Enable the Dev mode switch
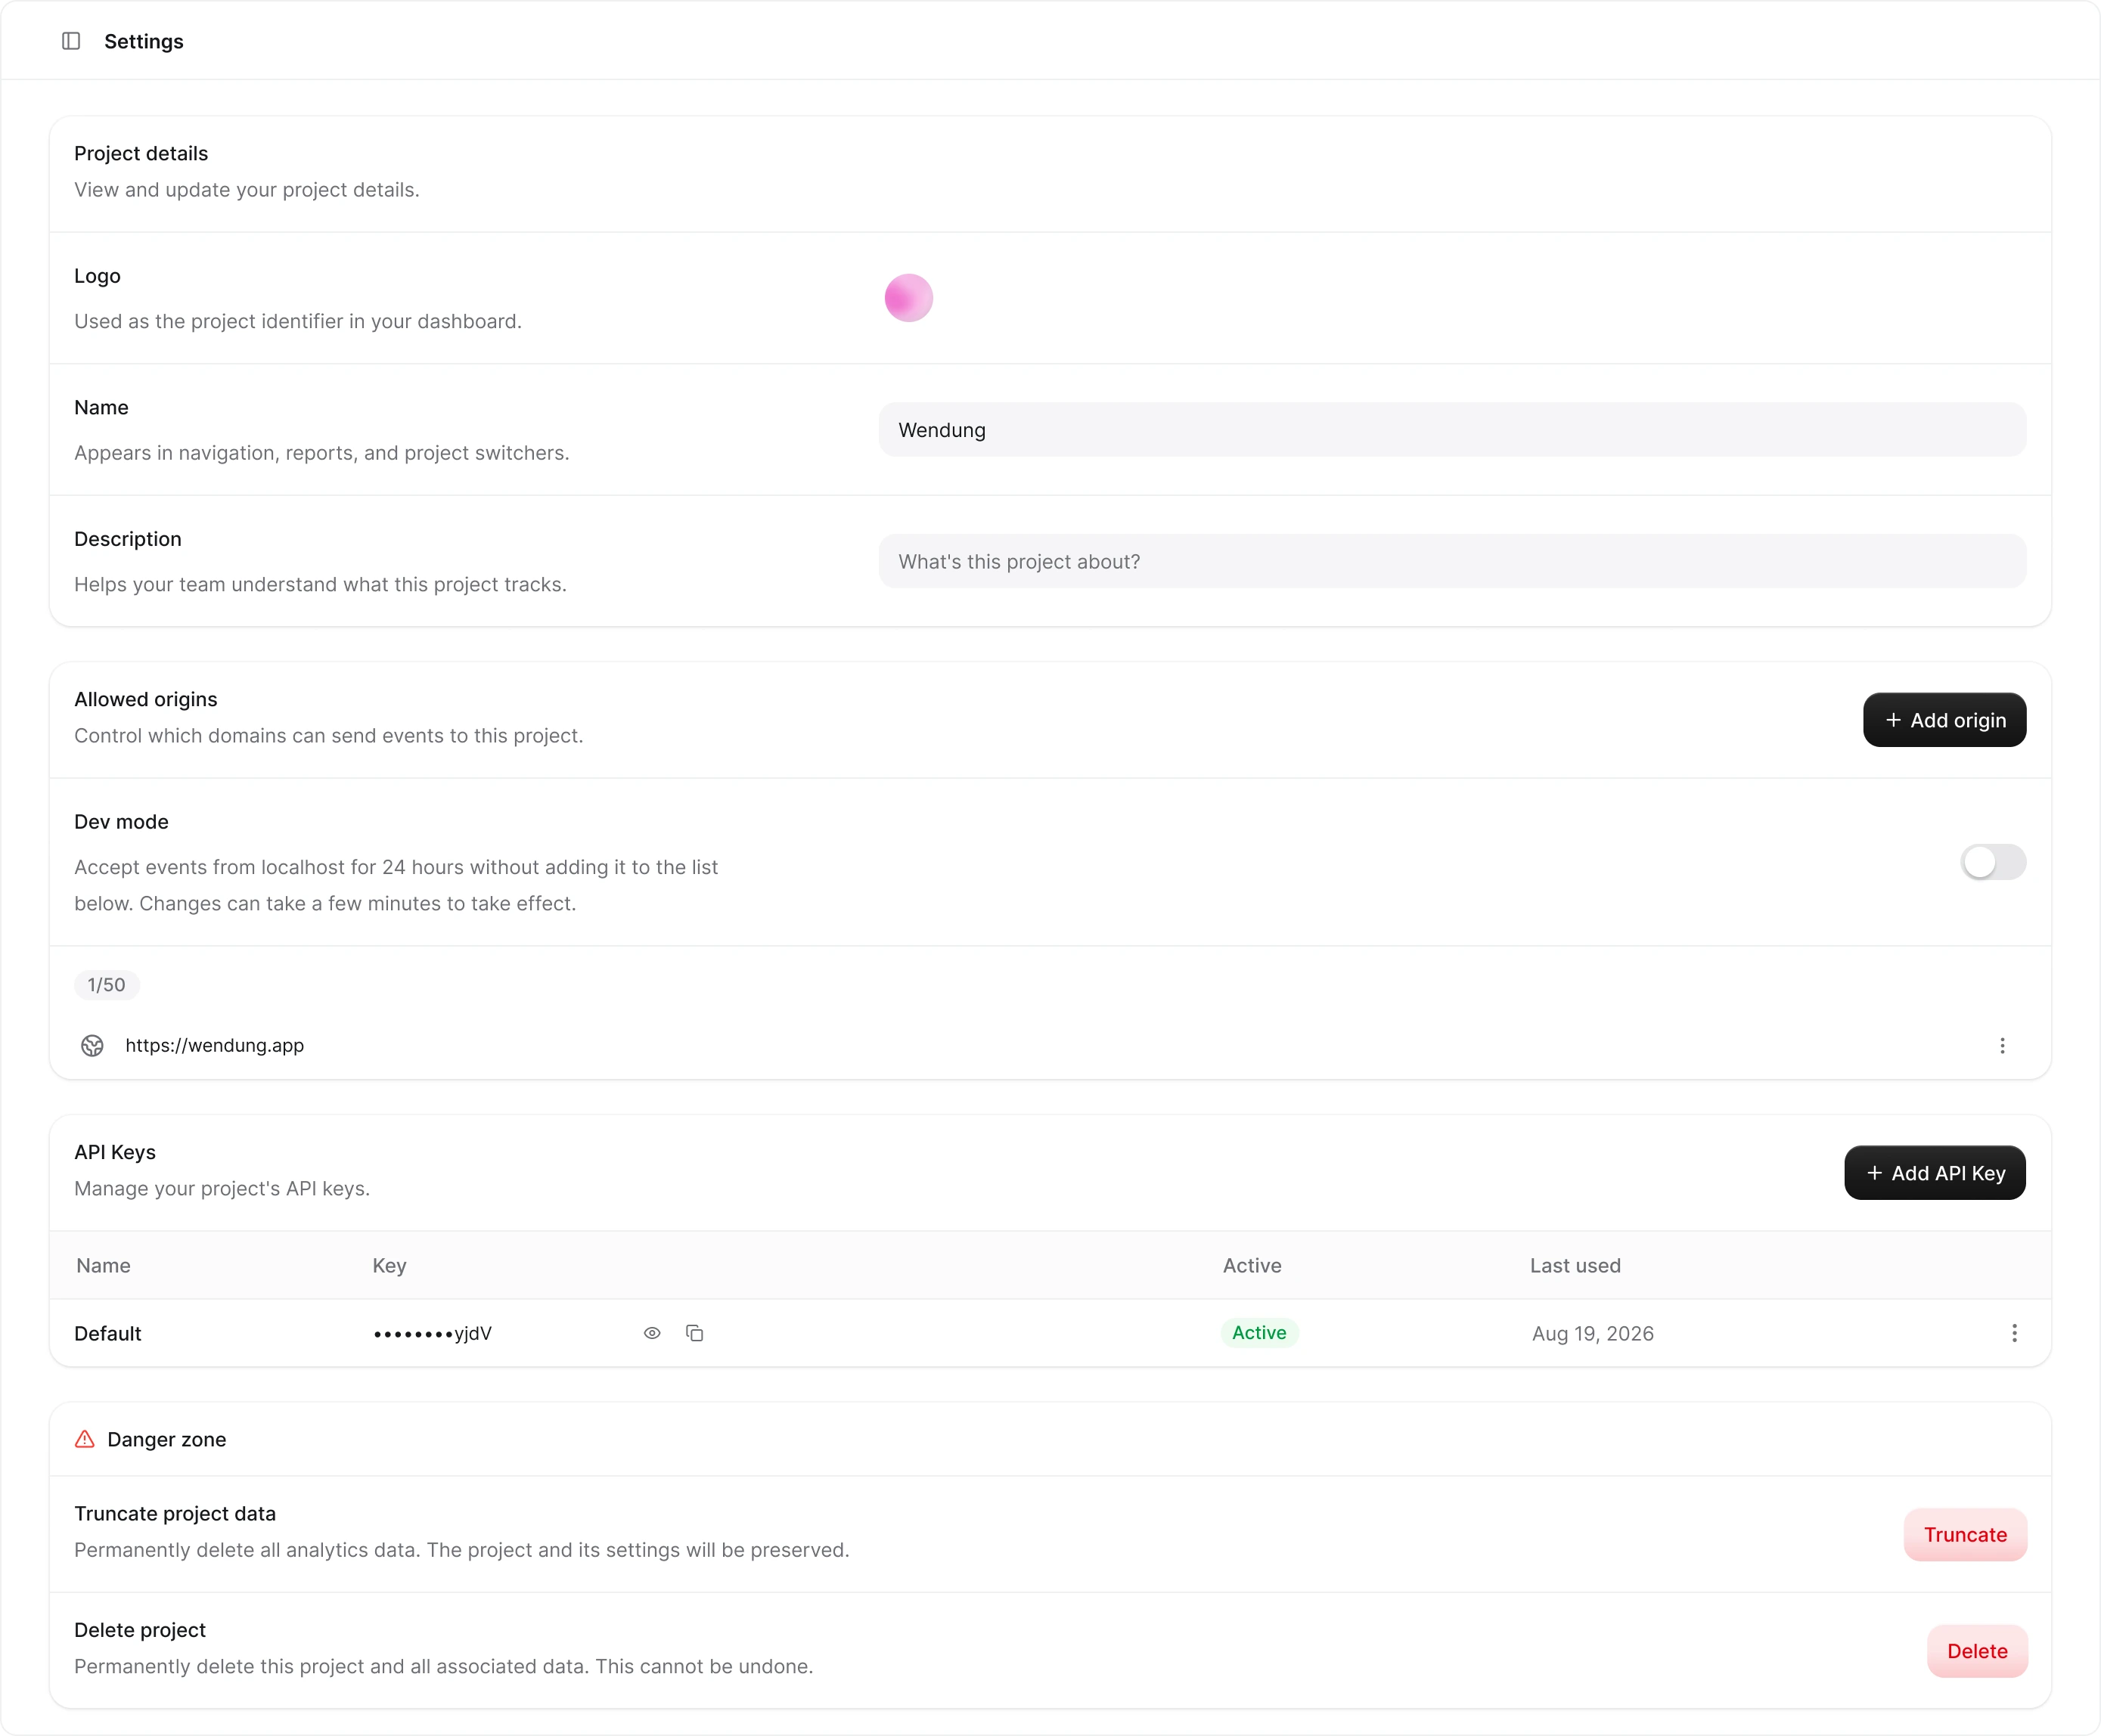 [1993, 862]
